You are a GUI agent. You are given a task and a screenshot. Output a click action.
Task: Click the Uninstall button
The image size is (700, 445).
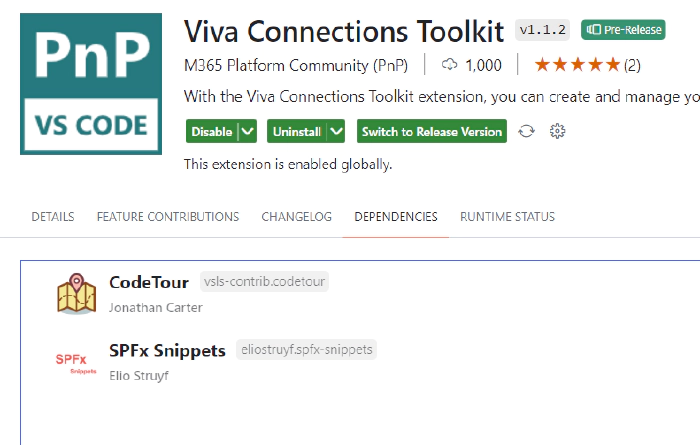click(x=297, y=131)
